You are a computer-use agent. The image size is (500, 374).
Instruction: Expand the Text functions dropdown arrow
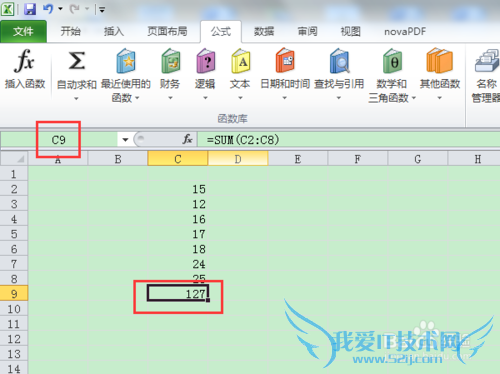(240, 98)
